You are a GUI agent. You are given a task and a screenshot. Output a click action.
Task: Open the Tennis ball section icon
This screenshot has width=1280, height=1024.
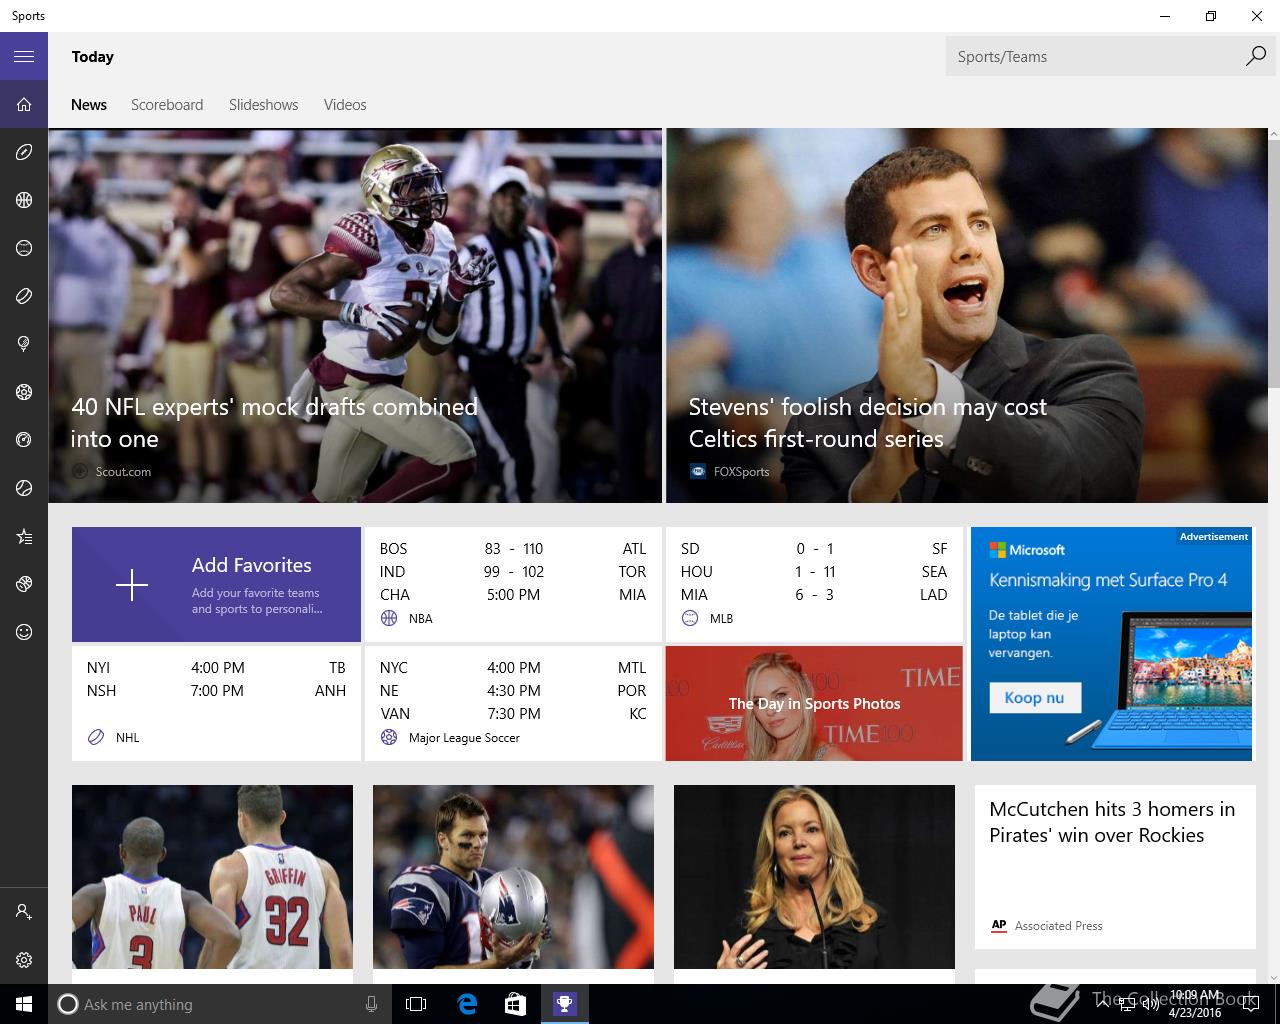pos(24,488)
